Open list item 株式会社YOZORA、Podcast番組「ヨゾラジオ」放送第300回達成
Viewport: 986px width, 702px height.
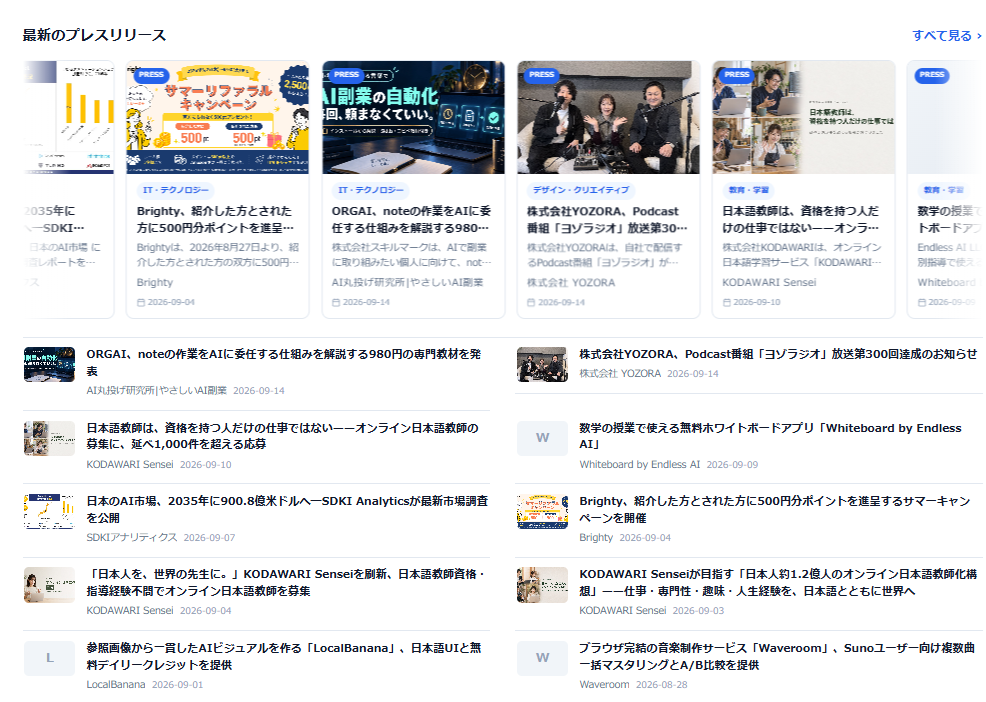778,354
